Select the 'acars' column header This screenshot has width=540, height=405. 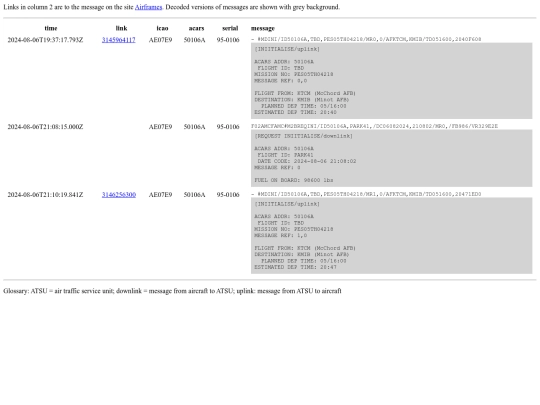[196, 28]
